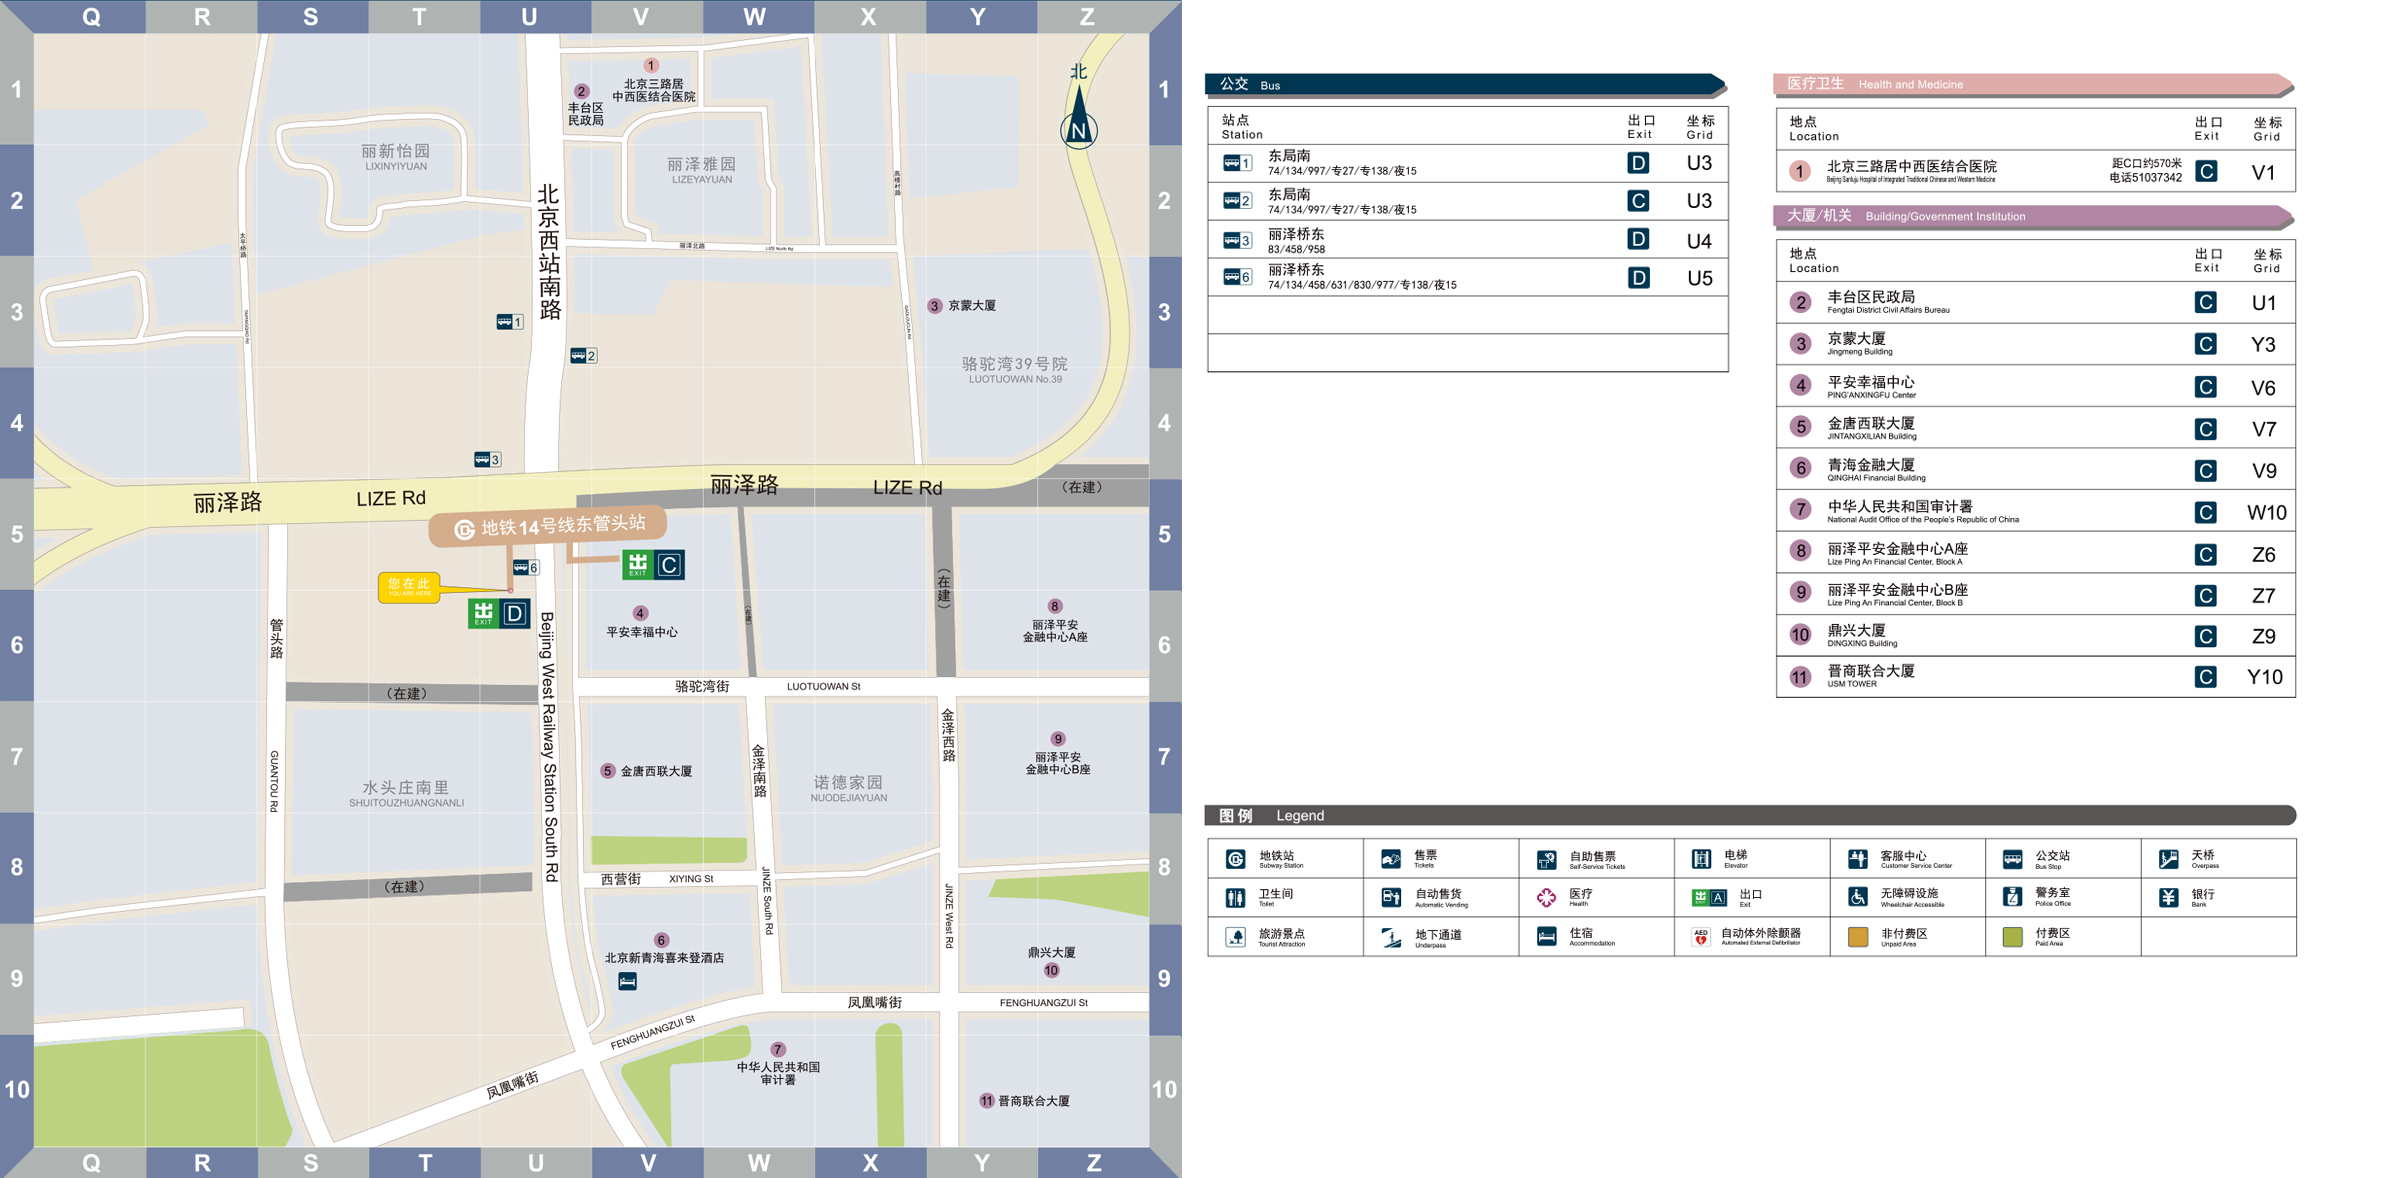
Task: Click the Tickets icon in the legend
Action: [1391, 859]
